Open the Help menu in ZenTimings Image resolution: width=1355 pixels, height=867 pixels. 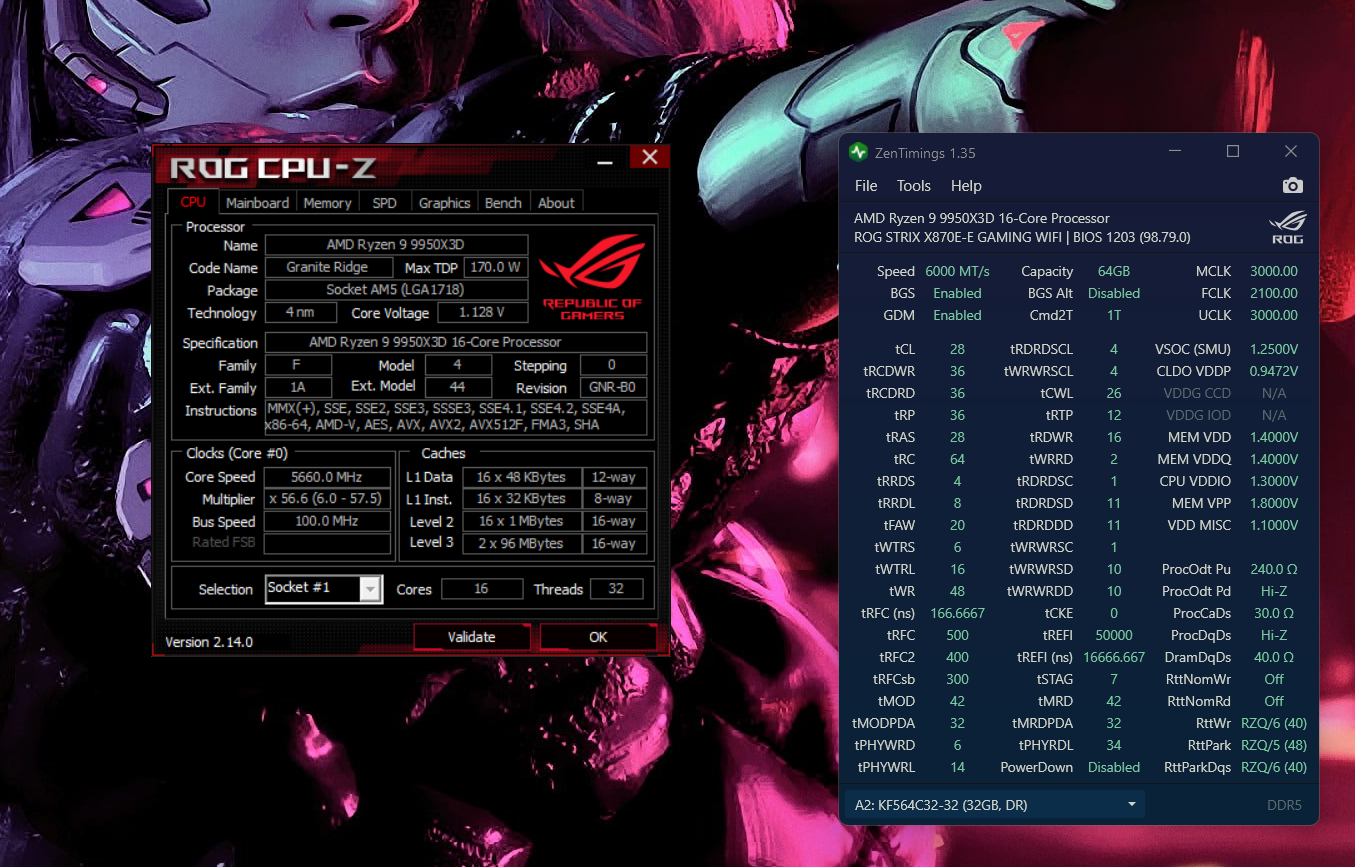click(966, 186)
